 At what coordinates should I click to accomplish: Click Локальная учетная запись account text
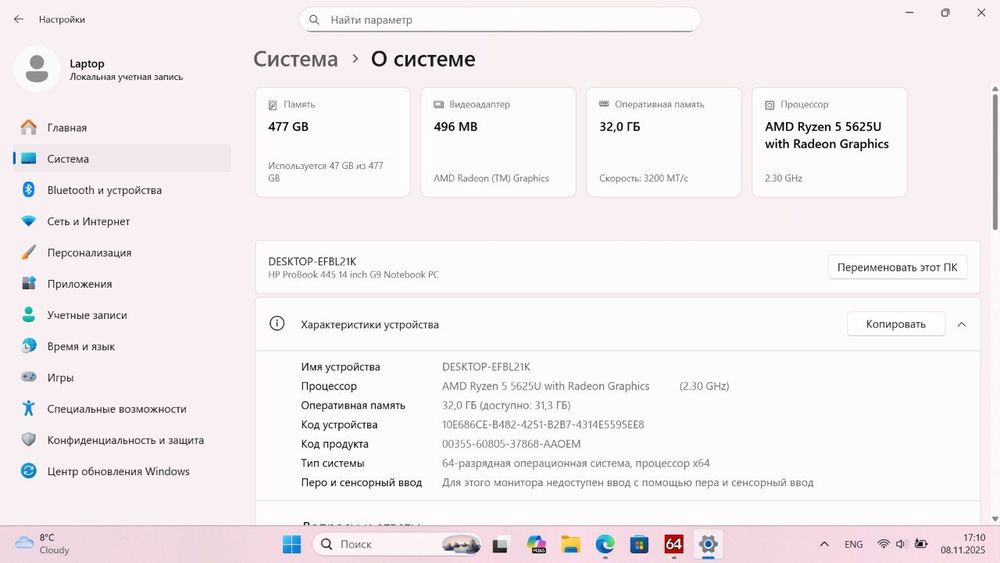[126, 77]
